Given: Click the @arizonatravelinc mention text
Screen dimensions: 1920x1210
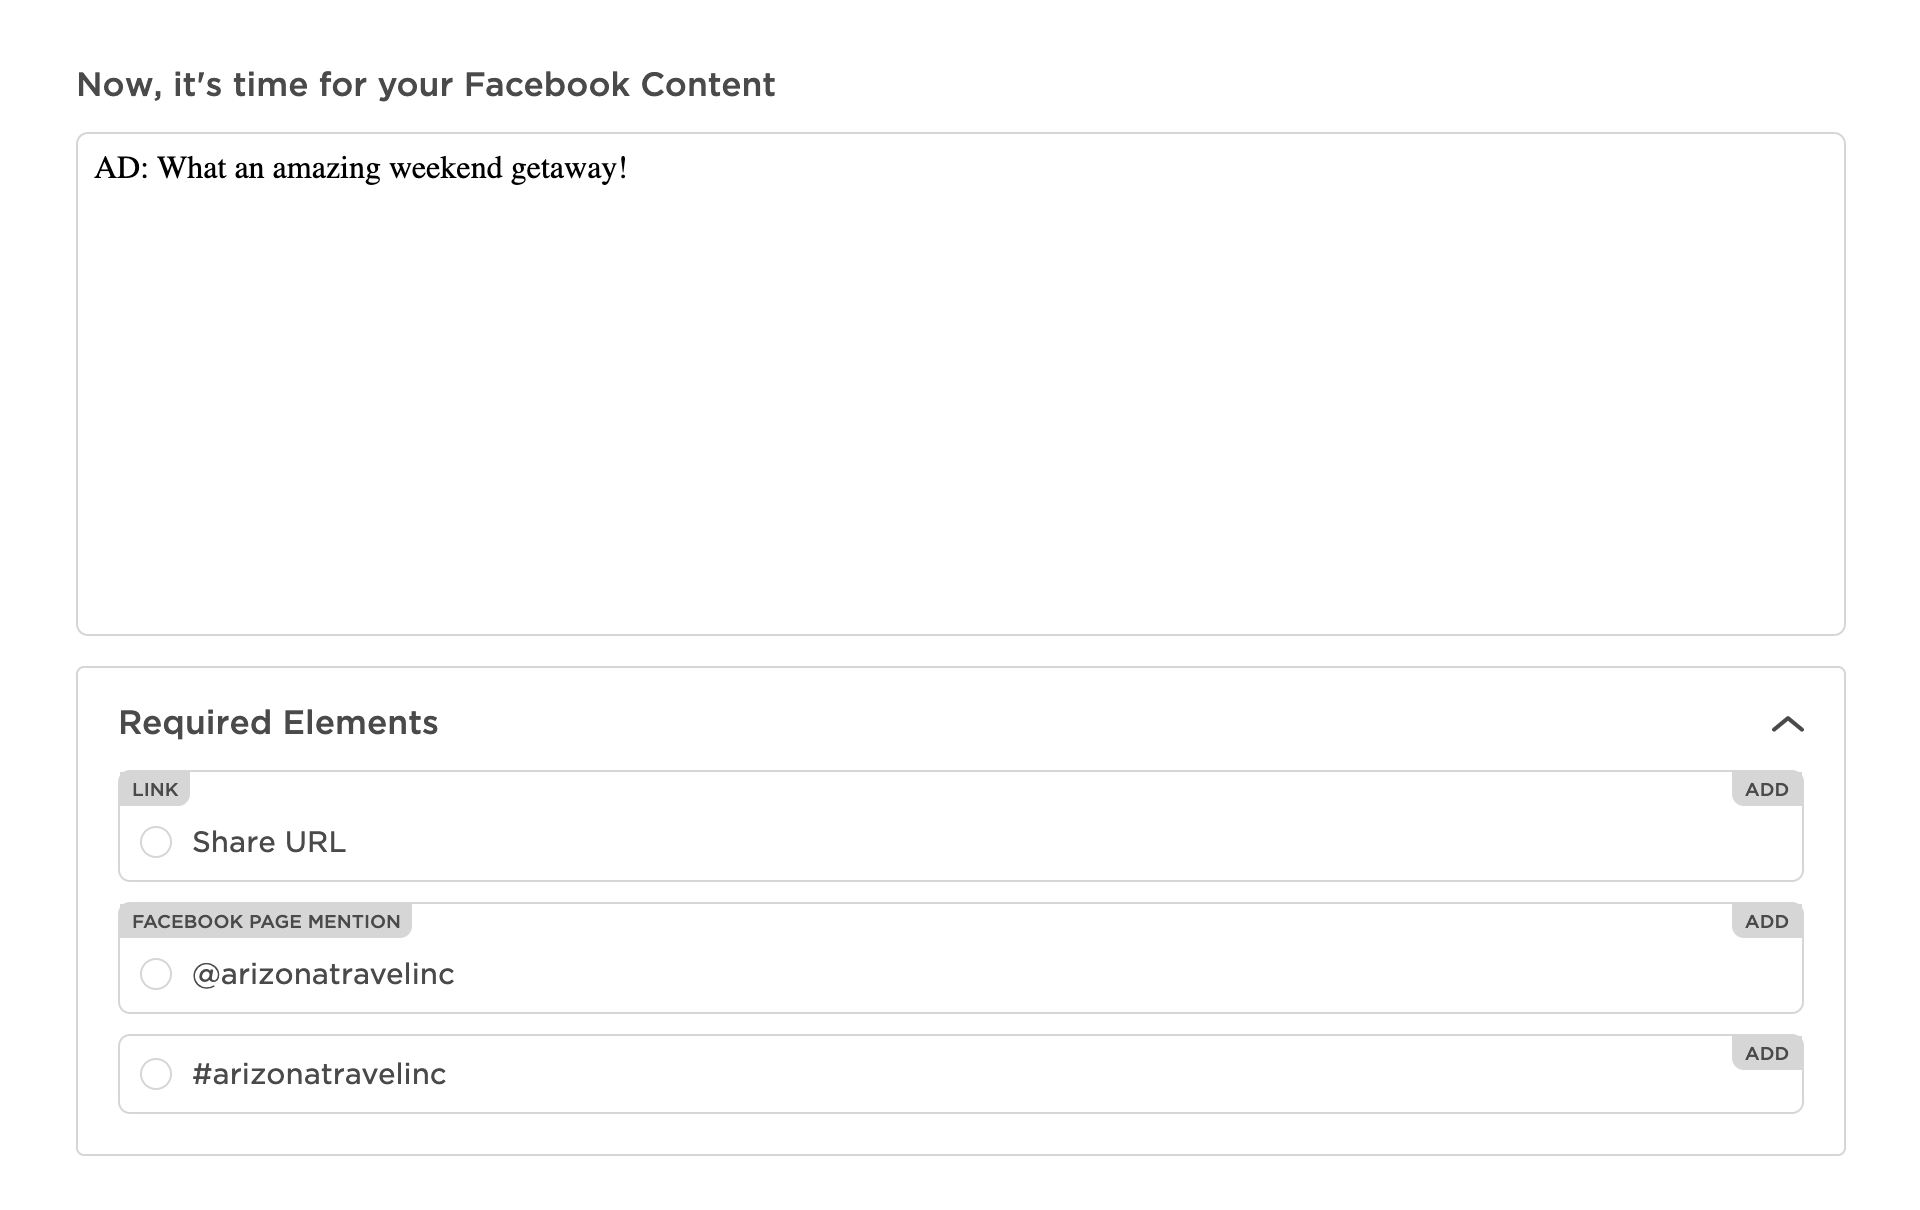Looking at the screenshot, I should pos(323,974).
